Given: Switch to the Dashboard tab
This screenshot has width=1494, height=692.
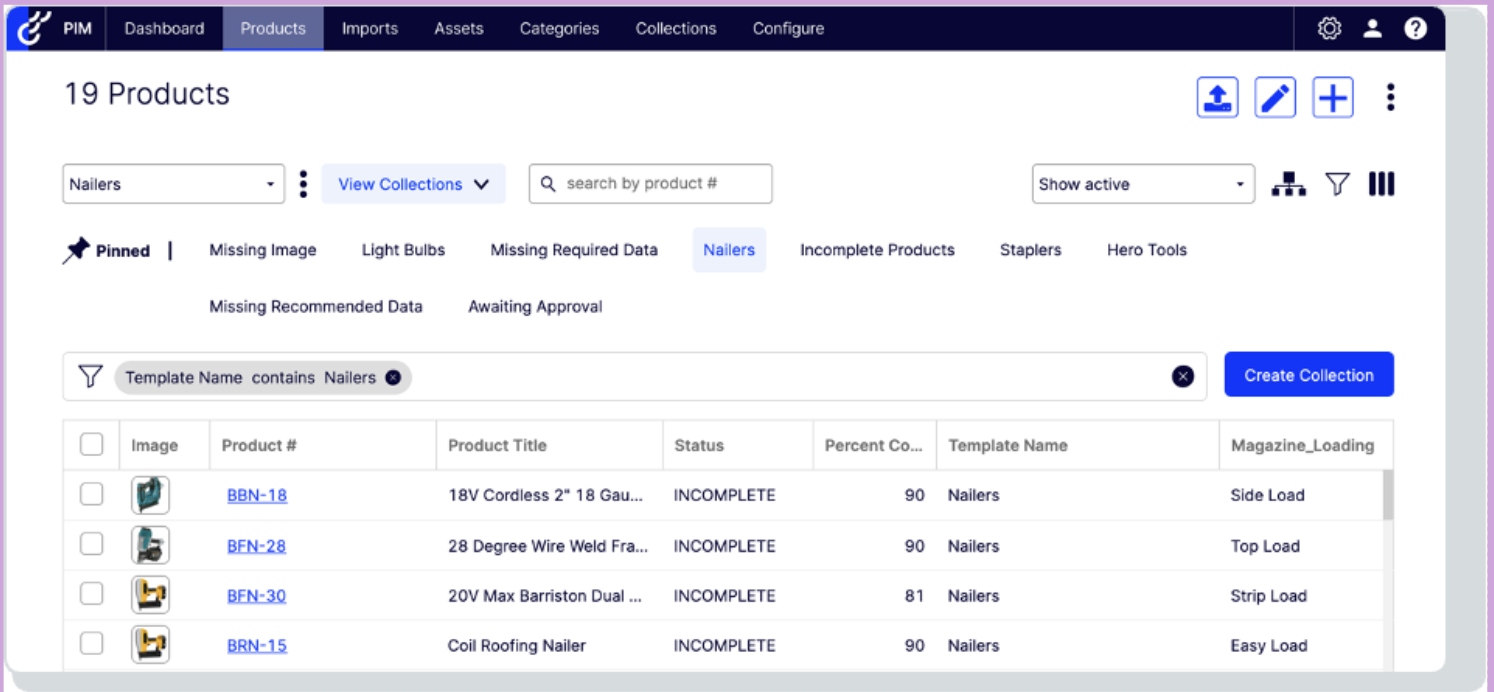Looking at the screenshot, I should pyautogui.click(x=164, y=28).
